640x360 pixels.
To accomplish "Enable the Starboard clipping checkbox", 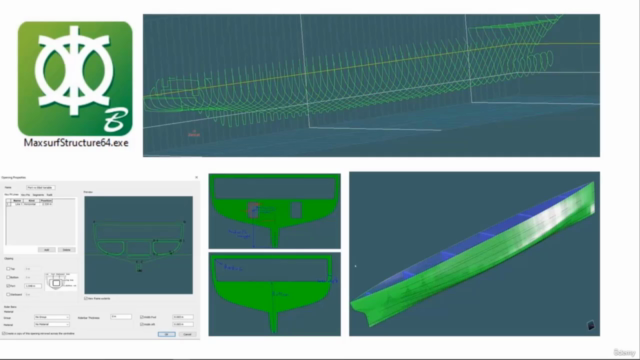I will tap(8, 294).
